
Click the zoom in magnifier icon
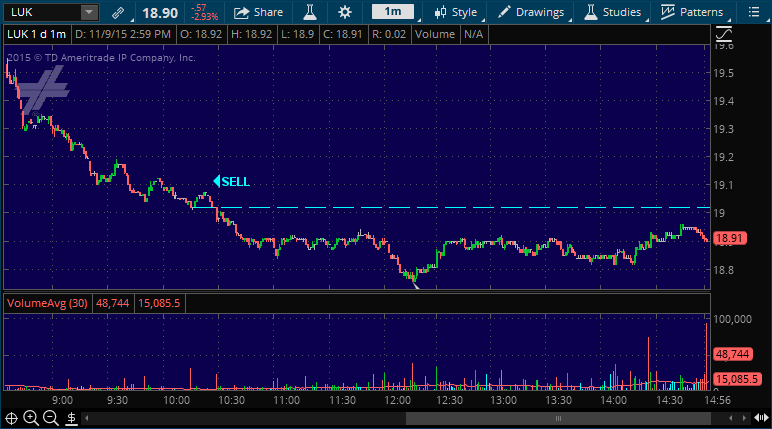point(31,418)
